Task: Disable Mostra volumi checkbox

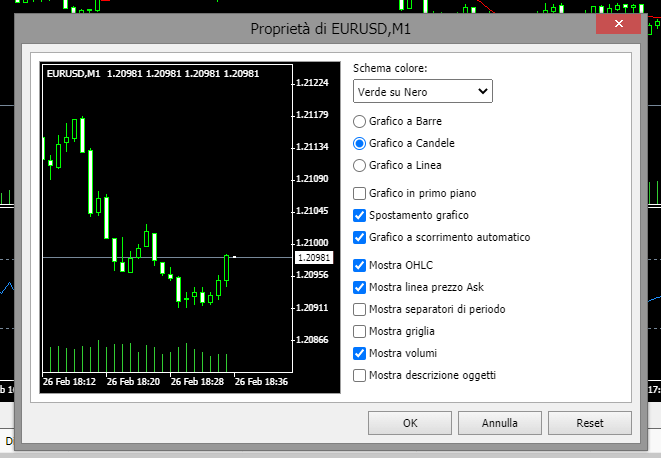Action: [359, 353]
